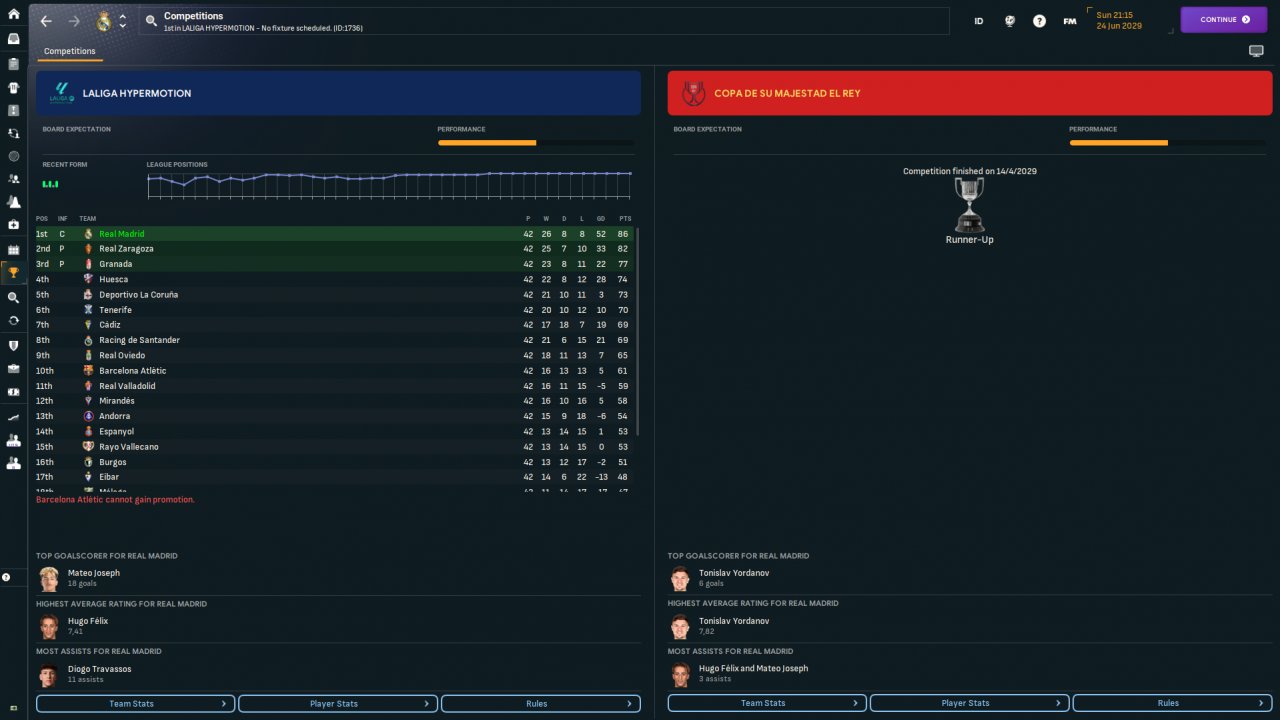Open LaLiga Team Stats button
Image resolution: width=1280 pixels, height=720 pixels.
tap(136, 703)
